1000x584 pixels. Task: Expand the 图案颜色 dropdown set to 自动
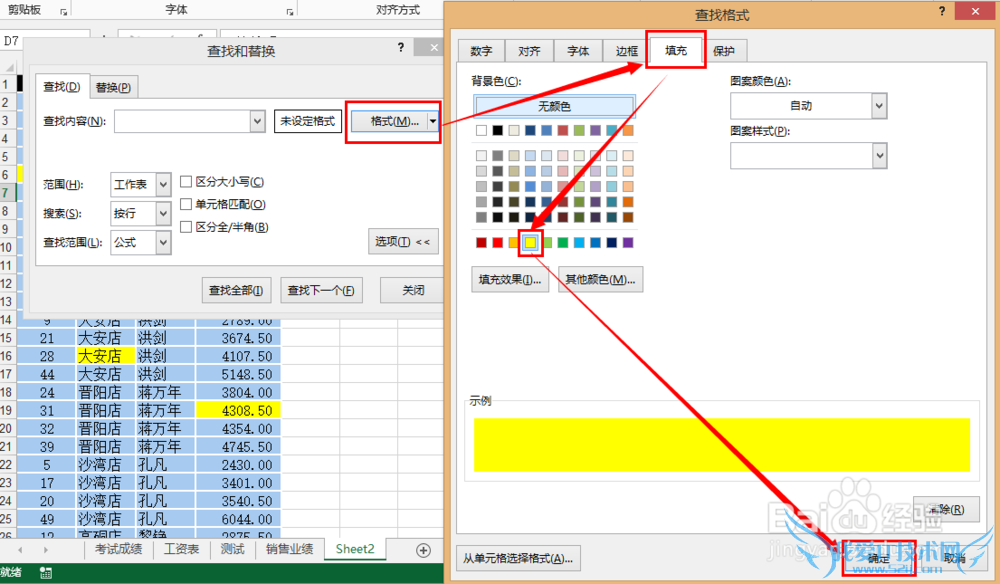pos(878,106)
